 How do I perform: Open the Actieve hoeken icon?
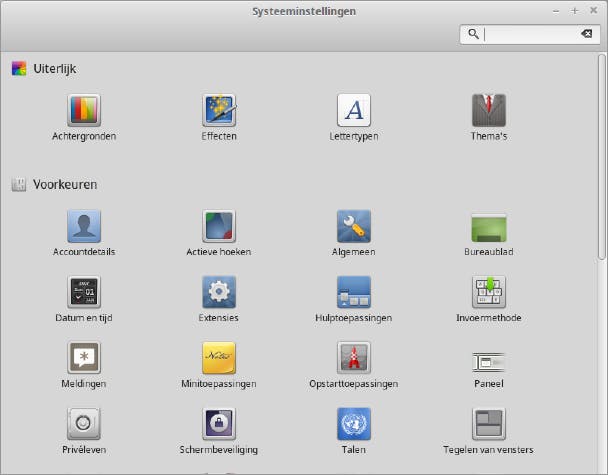pos(219,226)
